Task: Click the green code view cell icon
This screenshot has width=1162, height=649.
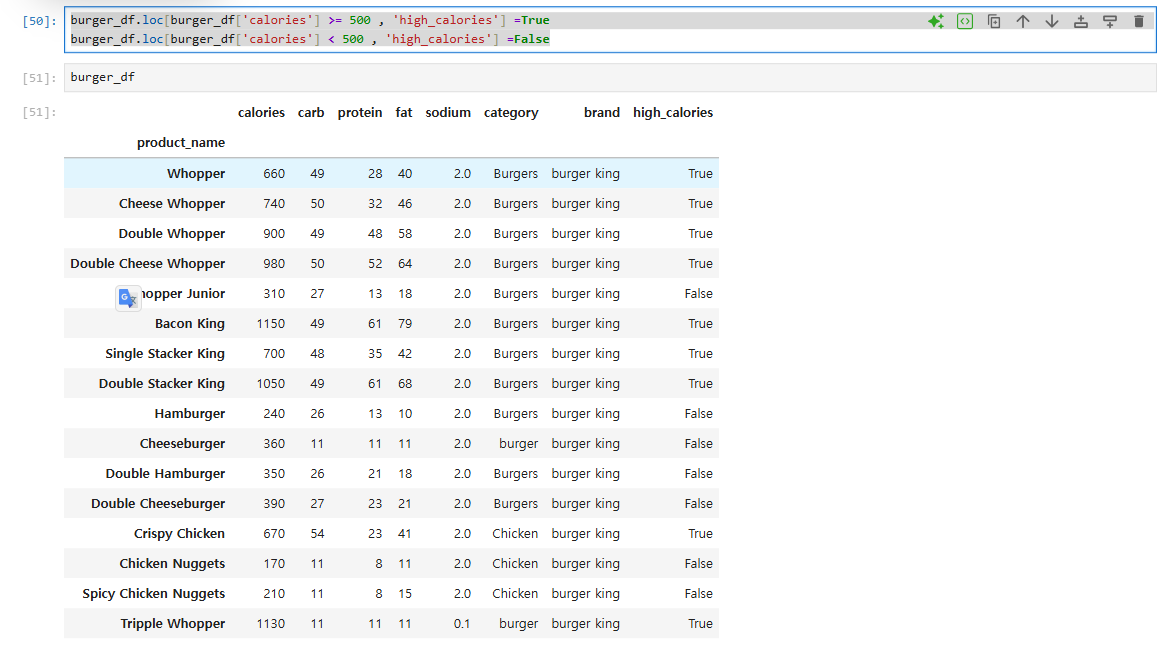Action: [965, 21]
